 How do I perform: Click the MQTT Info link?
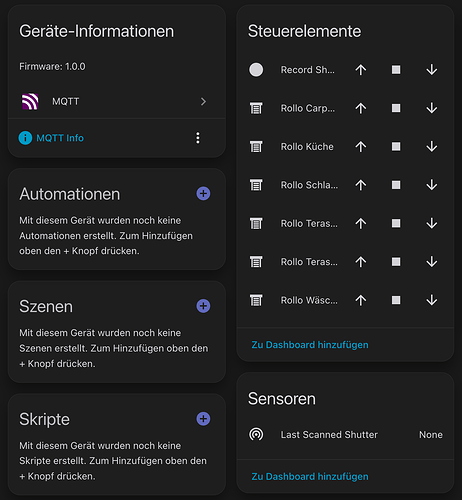pyautogui.click(x=60, y=138)
